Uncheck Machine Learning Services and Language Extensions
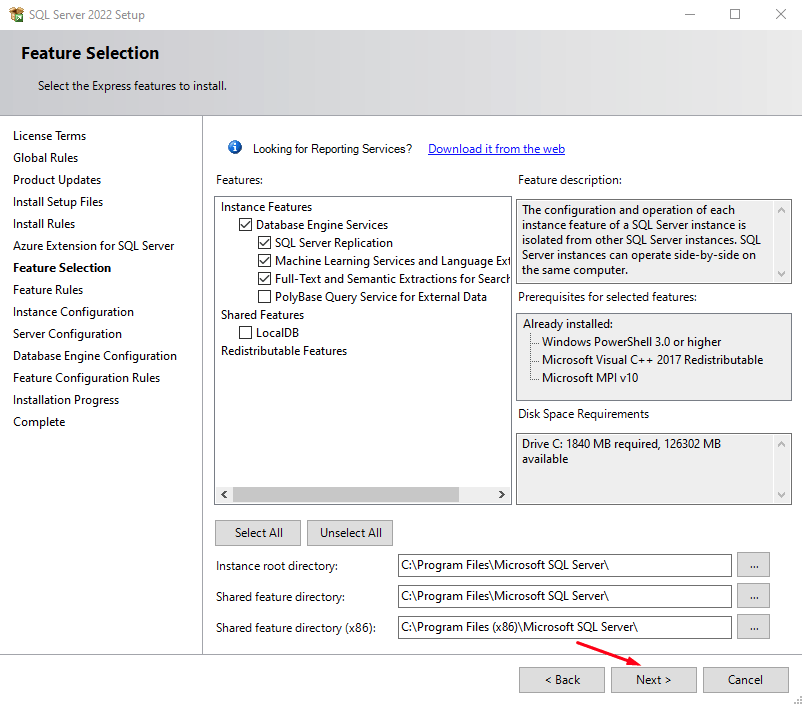Screen dimensions: 802x705 264,260
